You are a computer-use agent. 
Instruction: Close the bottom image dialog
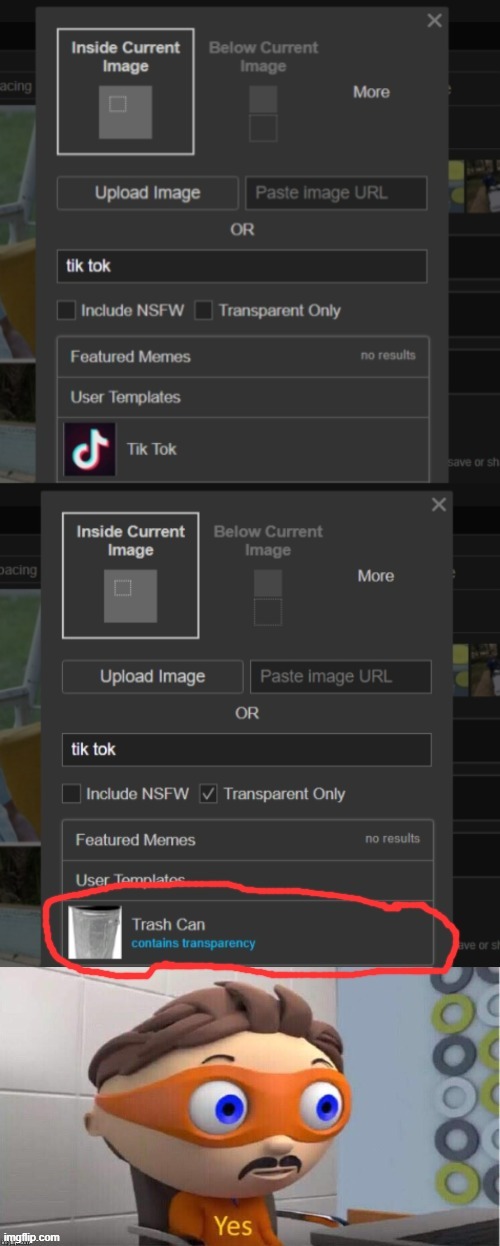[439, 505]
